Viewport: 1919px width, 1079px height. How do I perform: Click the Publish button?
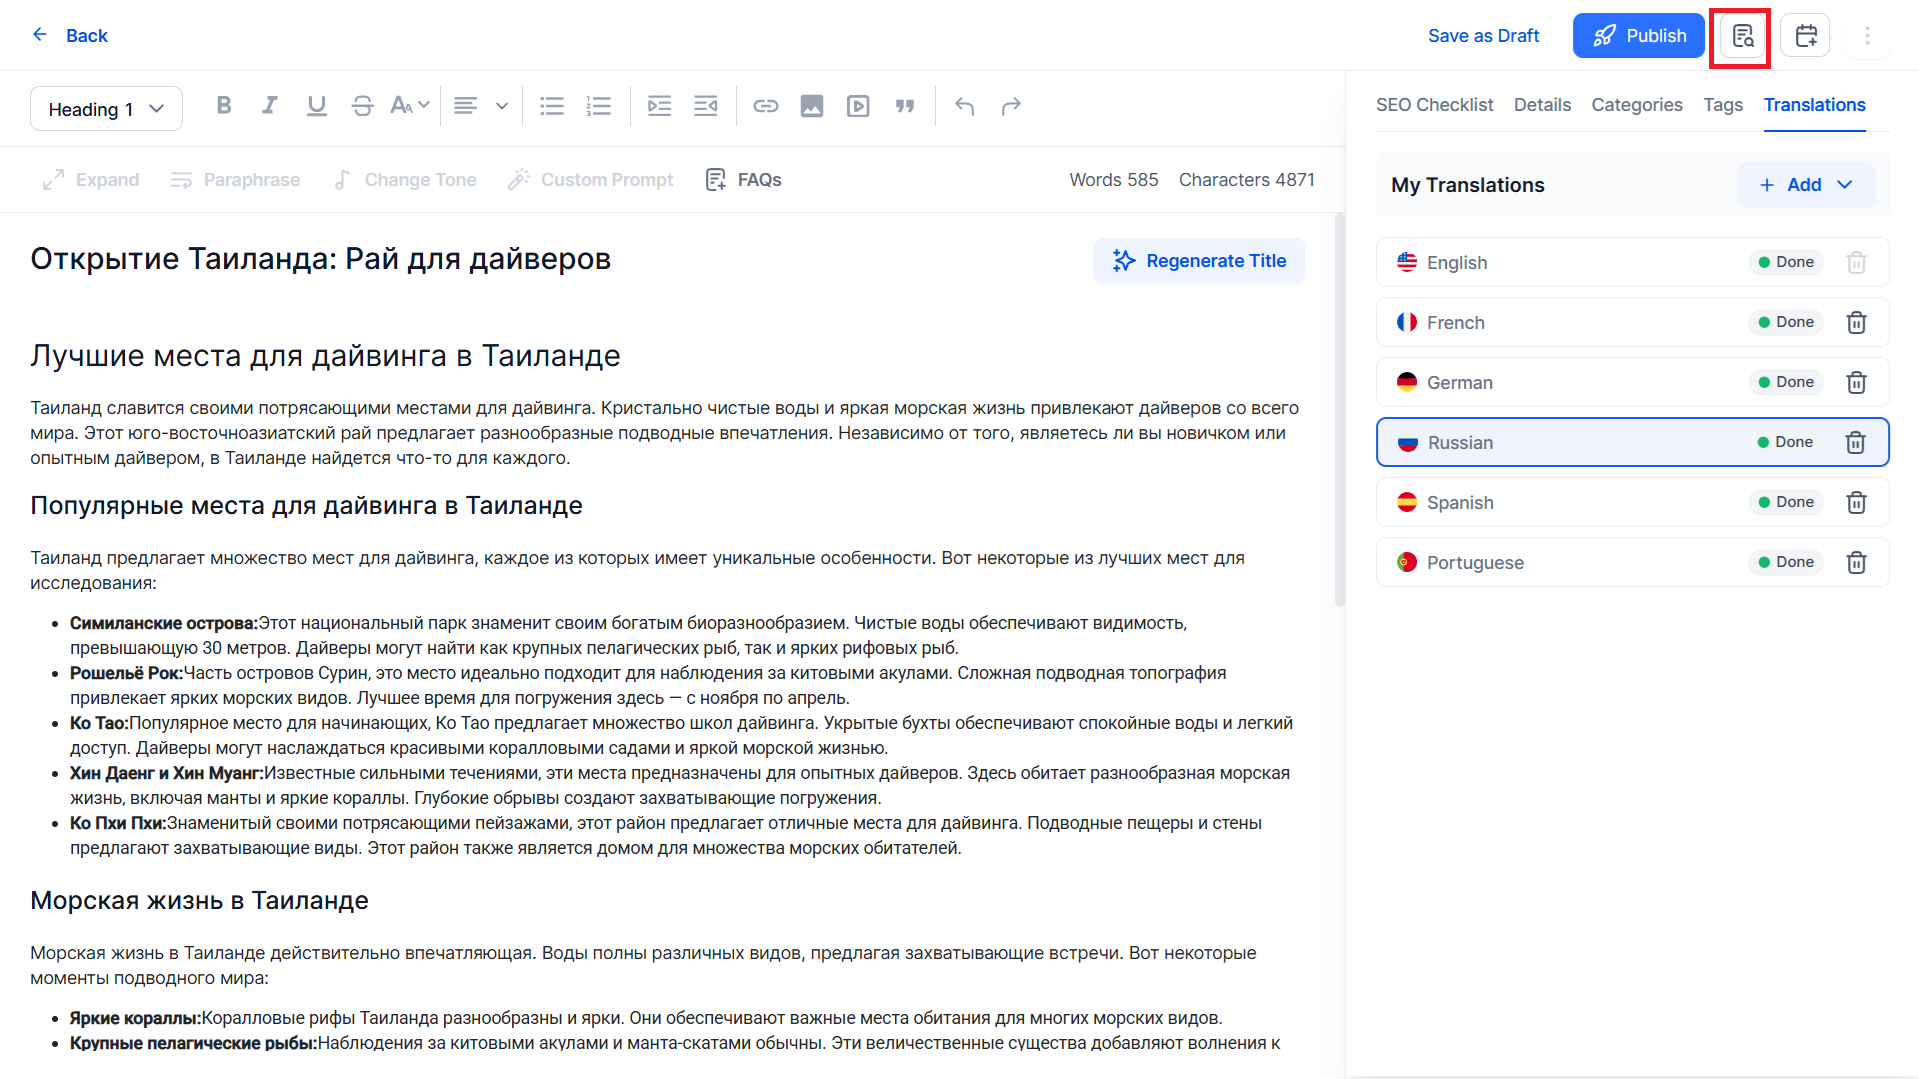tap(1638, 36)
